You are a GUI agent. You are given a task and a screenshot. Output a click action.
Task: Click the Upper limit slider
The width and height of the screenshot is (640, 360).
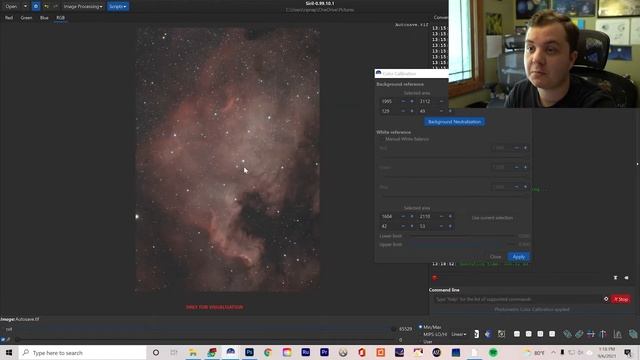[x=463, y=244]
